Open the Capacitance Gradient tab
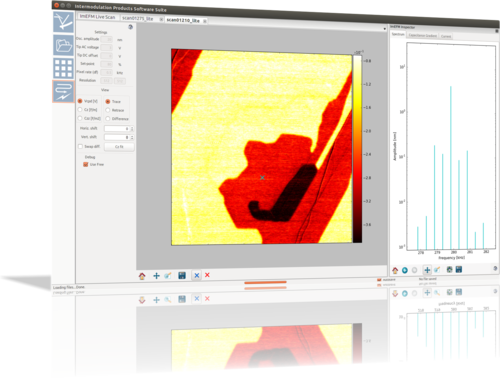 (423, 35)
